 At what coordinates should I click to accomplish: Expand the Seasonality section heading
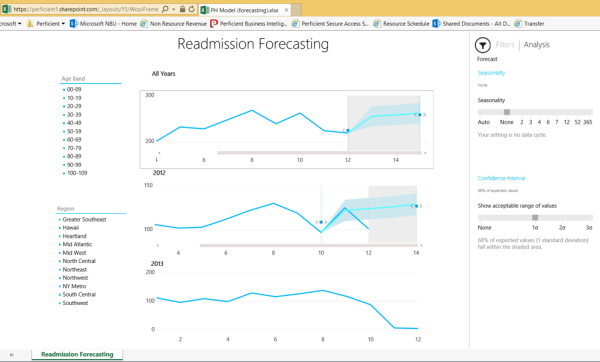491,73
